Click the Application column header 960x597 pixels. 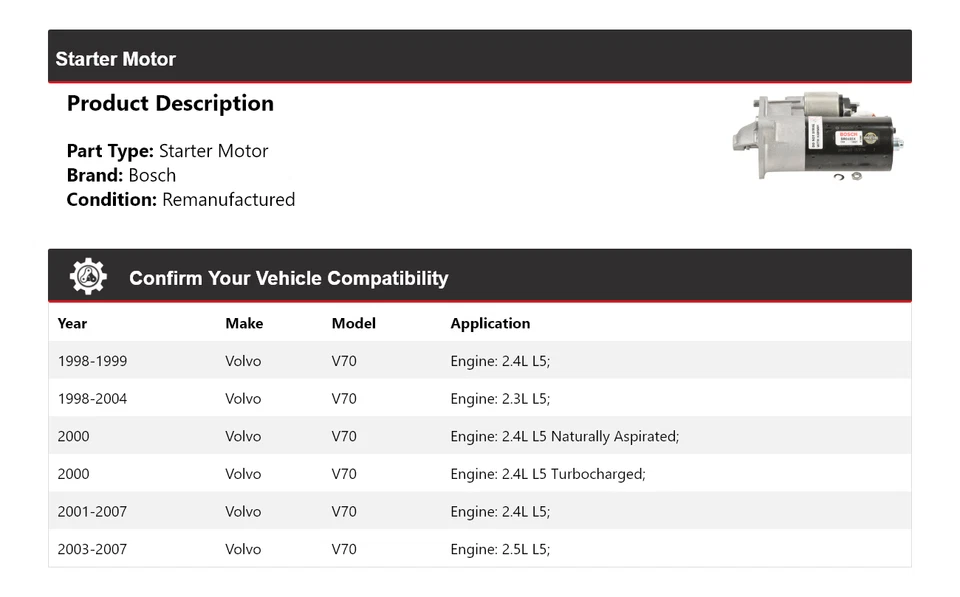click(x=490, y=323)
